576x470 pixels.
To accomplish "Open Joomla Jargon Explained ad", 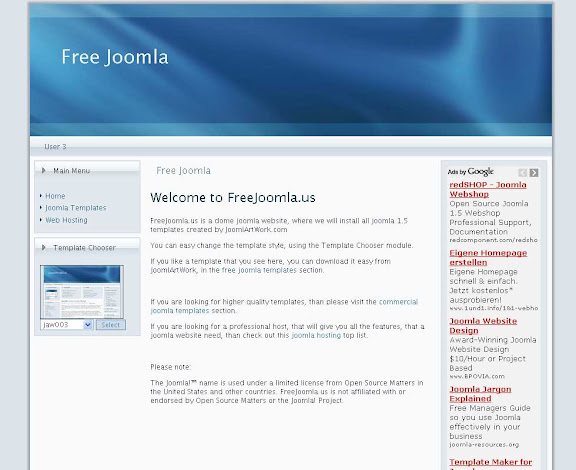I will (x=480, y=394).
